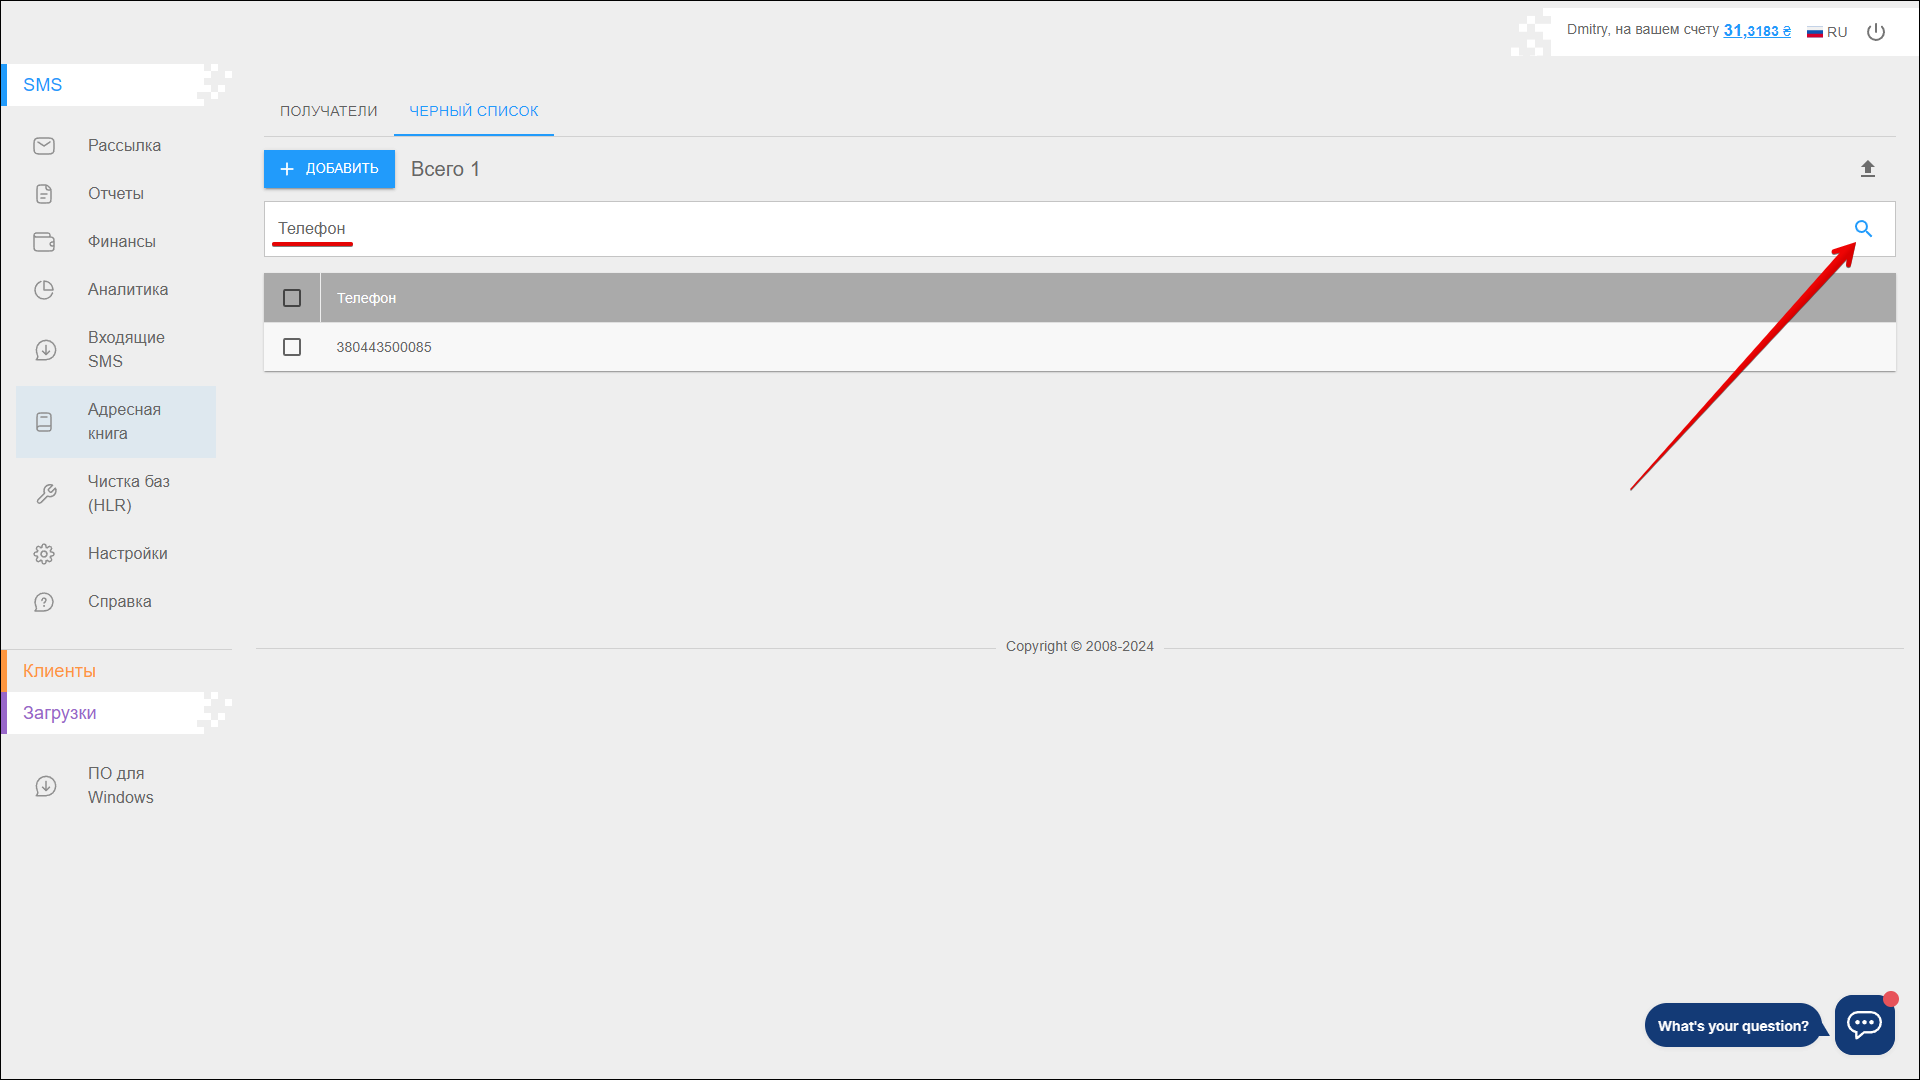Click the Финансы wallet icon

pyautogui.click(x=44, y=242)
